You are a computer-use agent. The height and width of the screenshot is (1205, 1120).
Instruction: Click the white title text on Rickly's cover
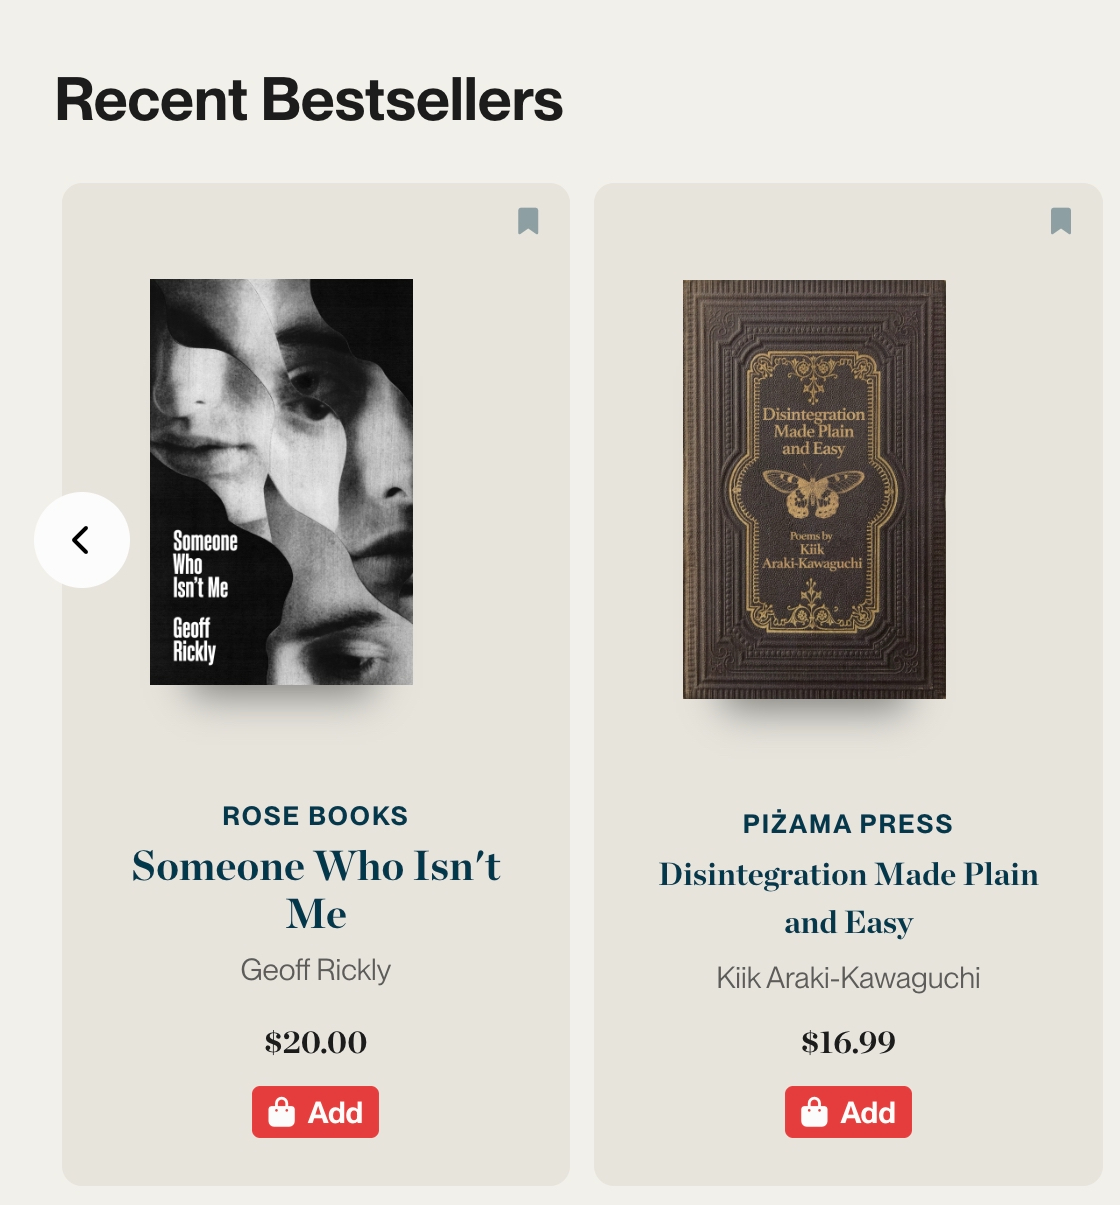click(x=204, y=565)
